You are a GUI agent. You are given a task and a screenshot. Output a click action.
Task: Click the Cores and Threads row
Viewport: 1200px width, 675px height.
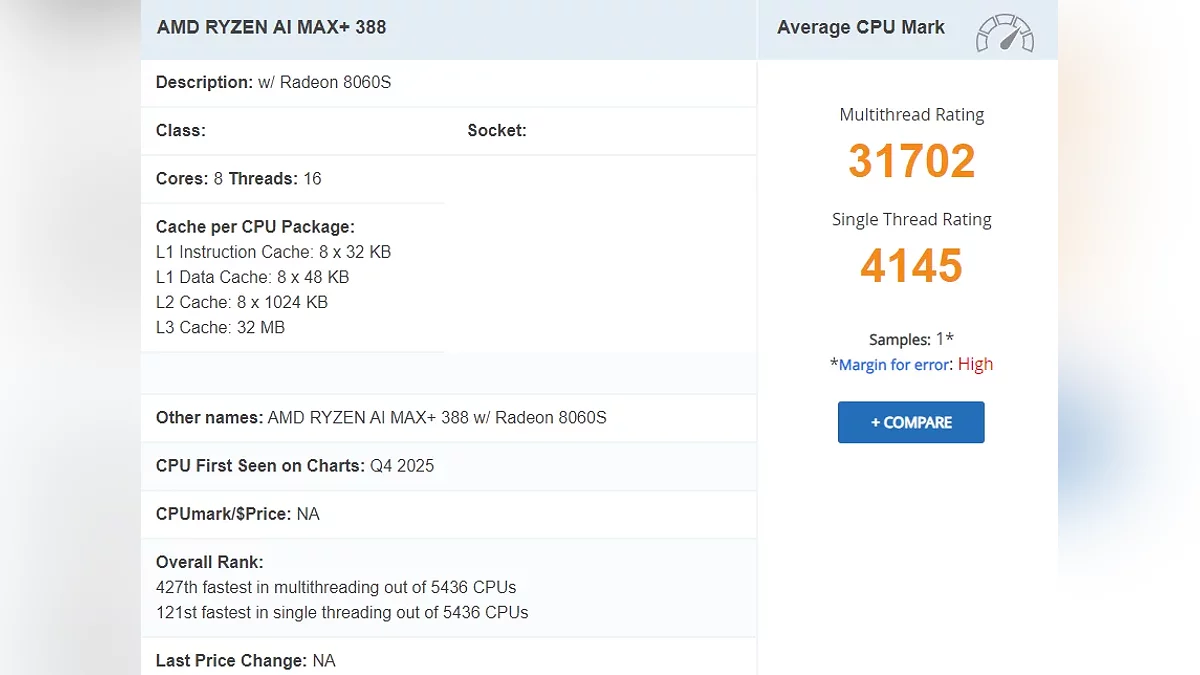[x=238, y=179]
